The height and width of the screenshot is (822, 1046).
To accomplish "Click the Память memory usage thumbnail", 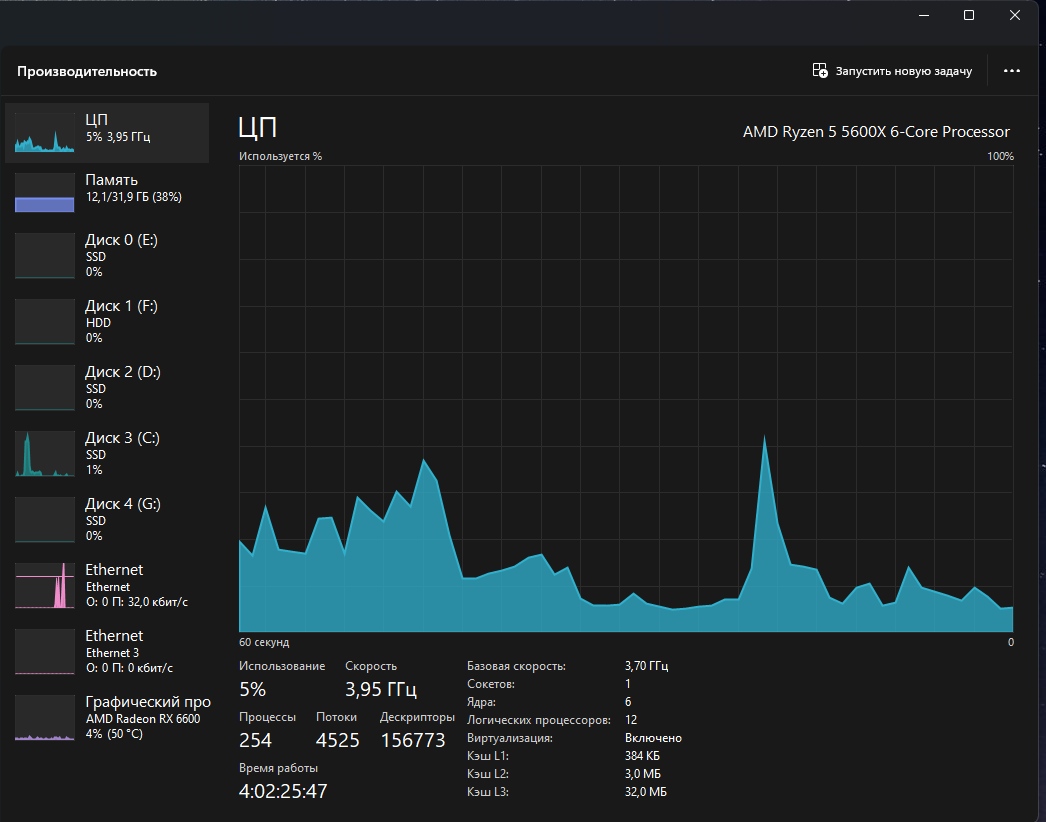I will [x=45, y=193].
